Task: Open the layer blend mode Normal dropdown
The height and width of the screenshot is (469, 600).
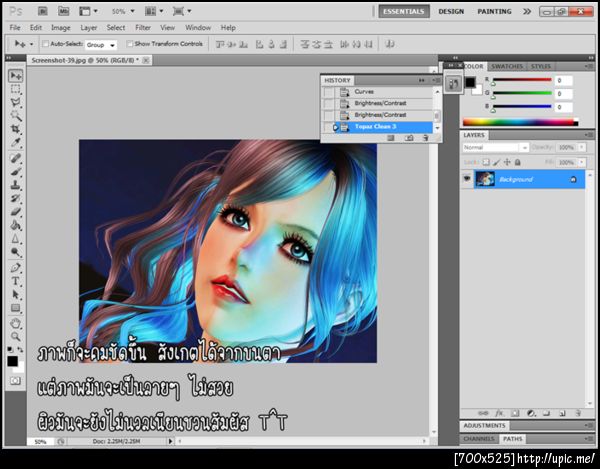Action: pos(495,147)
